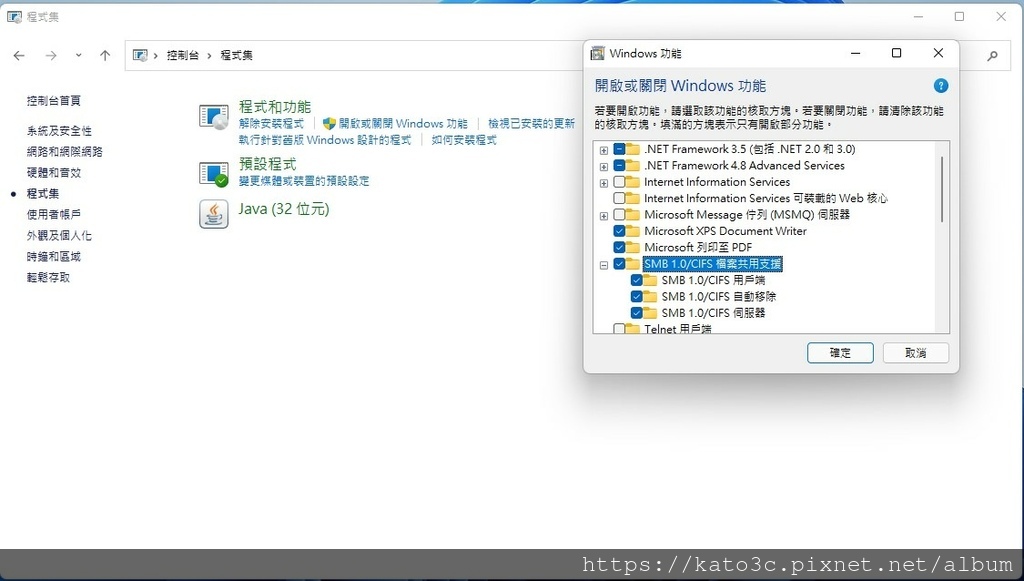
Task: Click the search magnifier in Control Panel window
Action: click(x=992, y=56)
